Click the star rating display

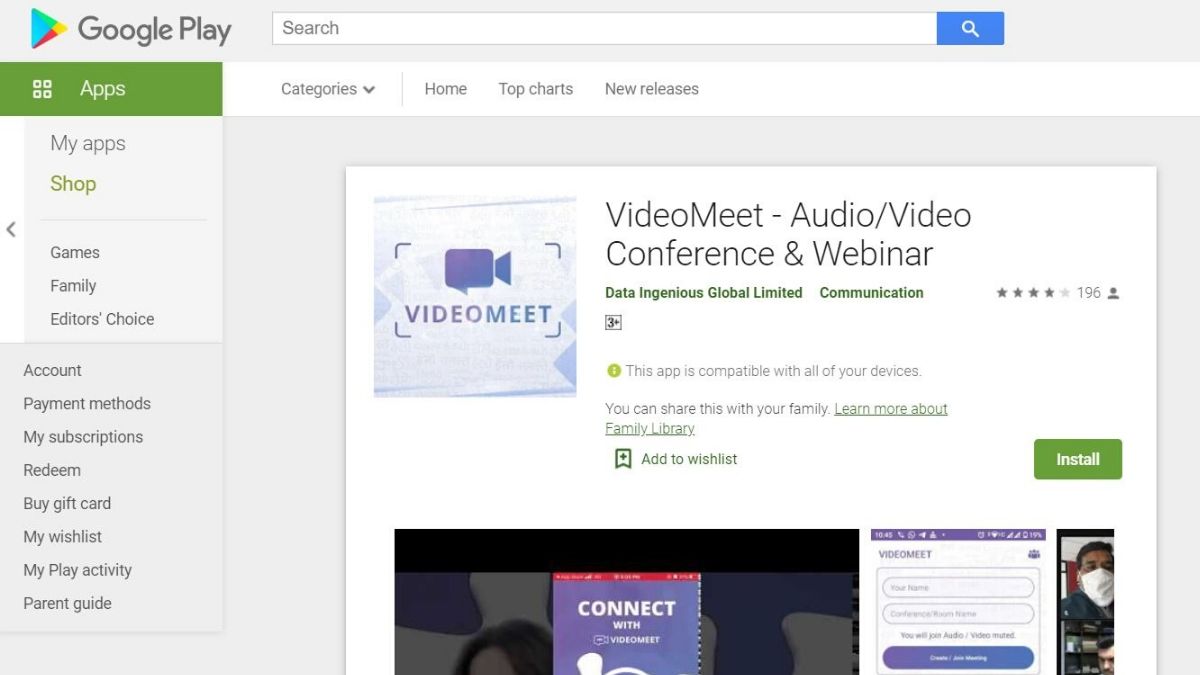[x=1033, y=293]
